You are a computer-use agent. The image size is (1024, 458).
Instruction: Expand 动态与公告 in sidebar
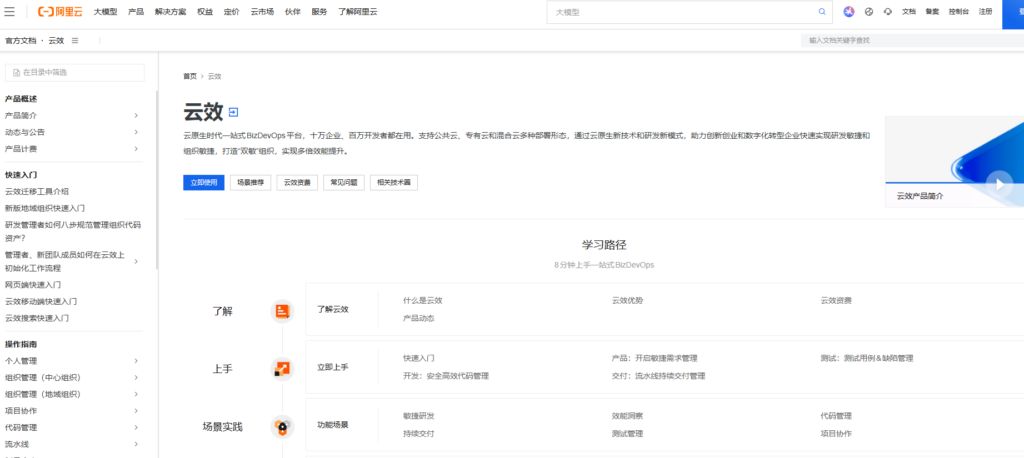(x=136, y=132)
